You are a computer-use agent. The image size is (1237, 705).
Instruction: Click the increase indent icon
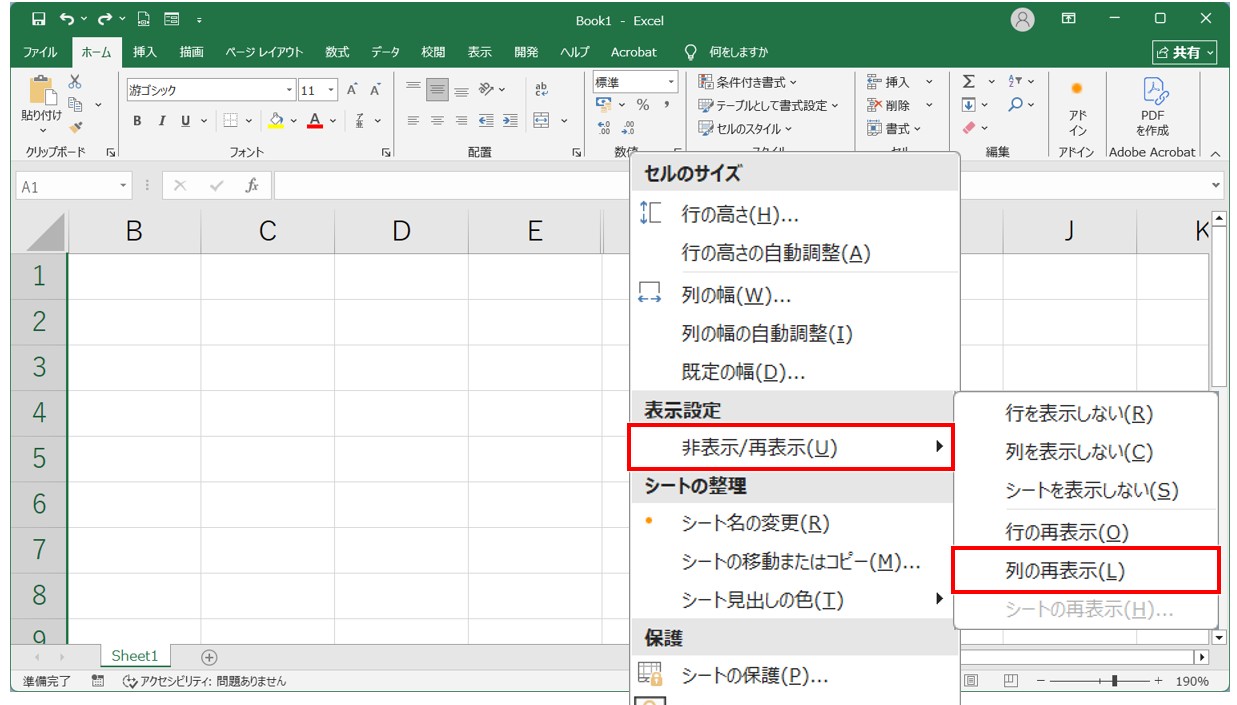pyautogui.click(x=509, y=121)
